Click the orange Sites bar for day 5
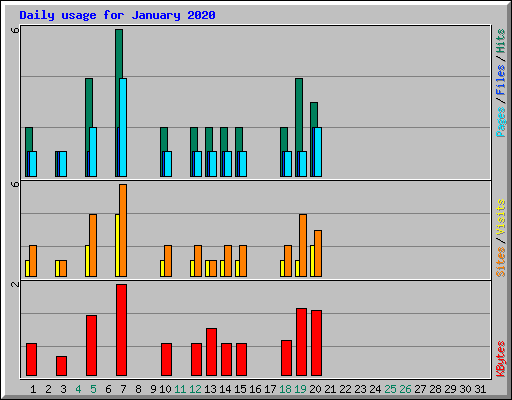 pyautogui.click(x=93, y=245)
